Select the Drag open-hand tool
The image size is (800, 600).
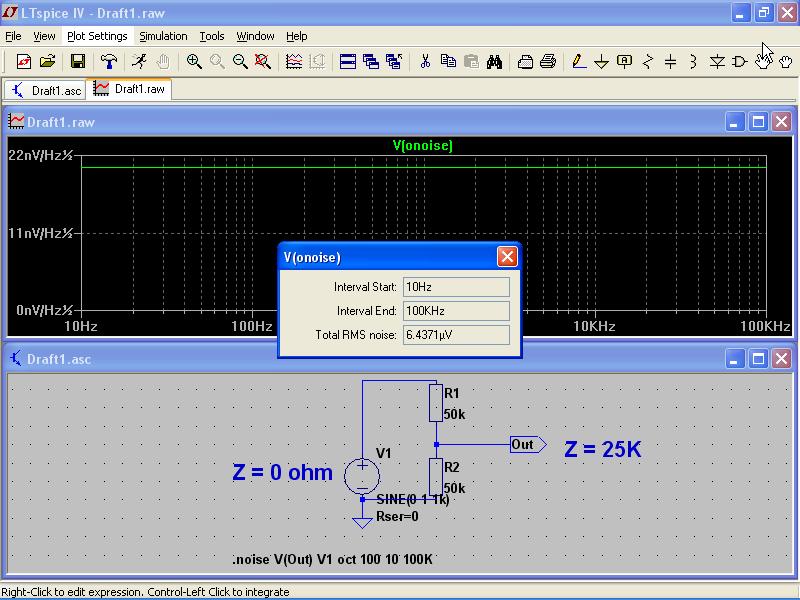(x=786, y=62)
